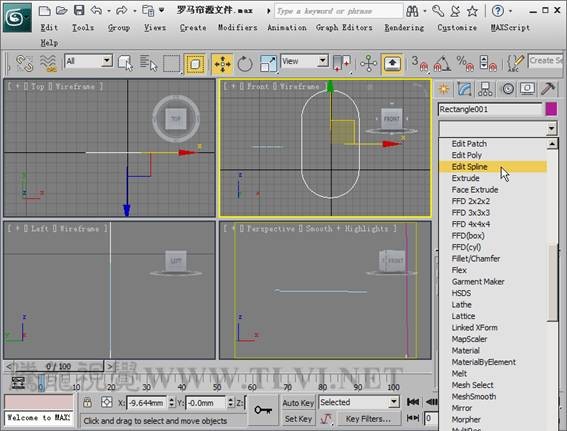Expand the title bar path arrow
This screenshot has width=567, height=431.
(x=268, y=11)
